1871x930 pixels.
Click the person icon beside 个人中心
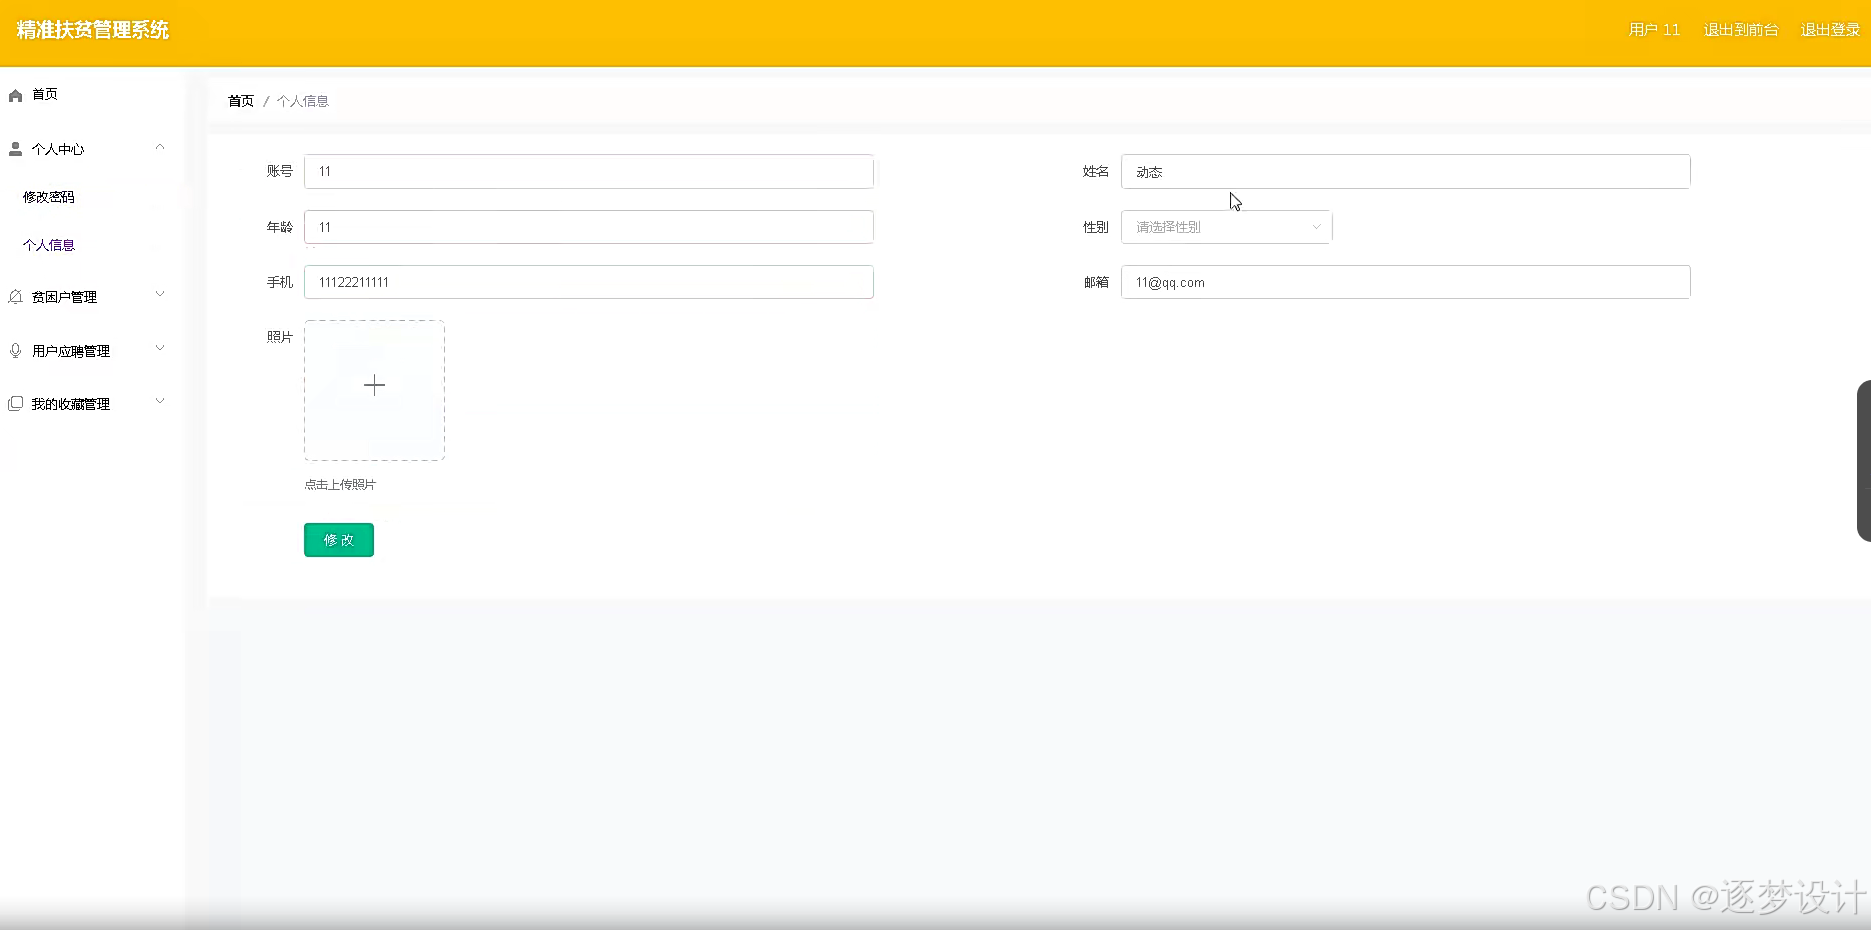pos(15,149)
